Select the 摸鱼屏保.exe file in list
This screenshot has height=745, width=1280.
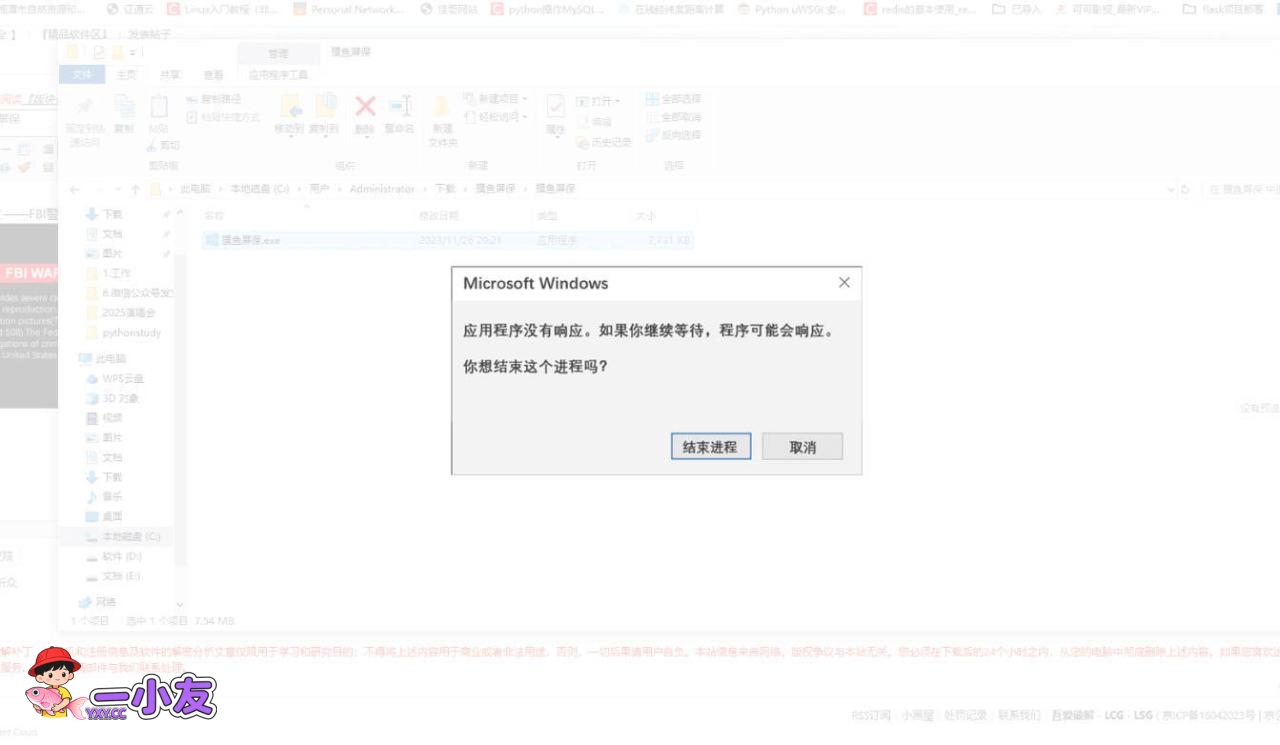point(250,240)
